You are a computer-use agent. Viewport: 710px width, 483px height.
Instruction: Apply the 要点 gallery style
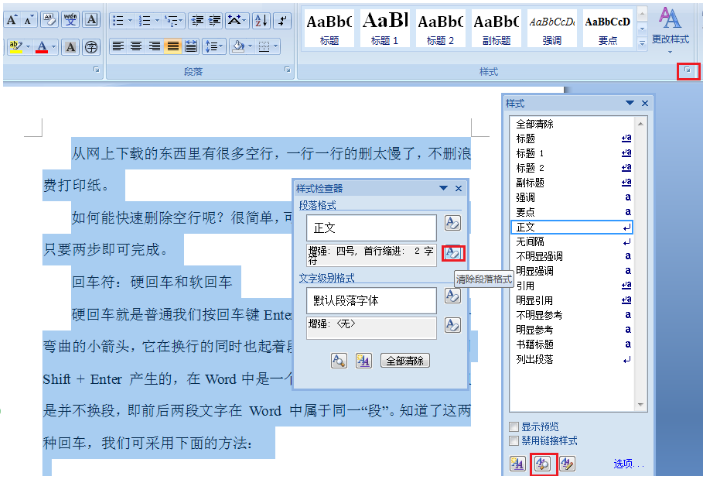[608, 29]
